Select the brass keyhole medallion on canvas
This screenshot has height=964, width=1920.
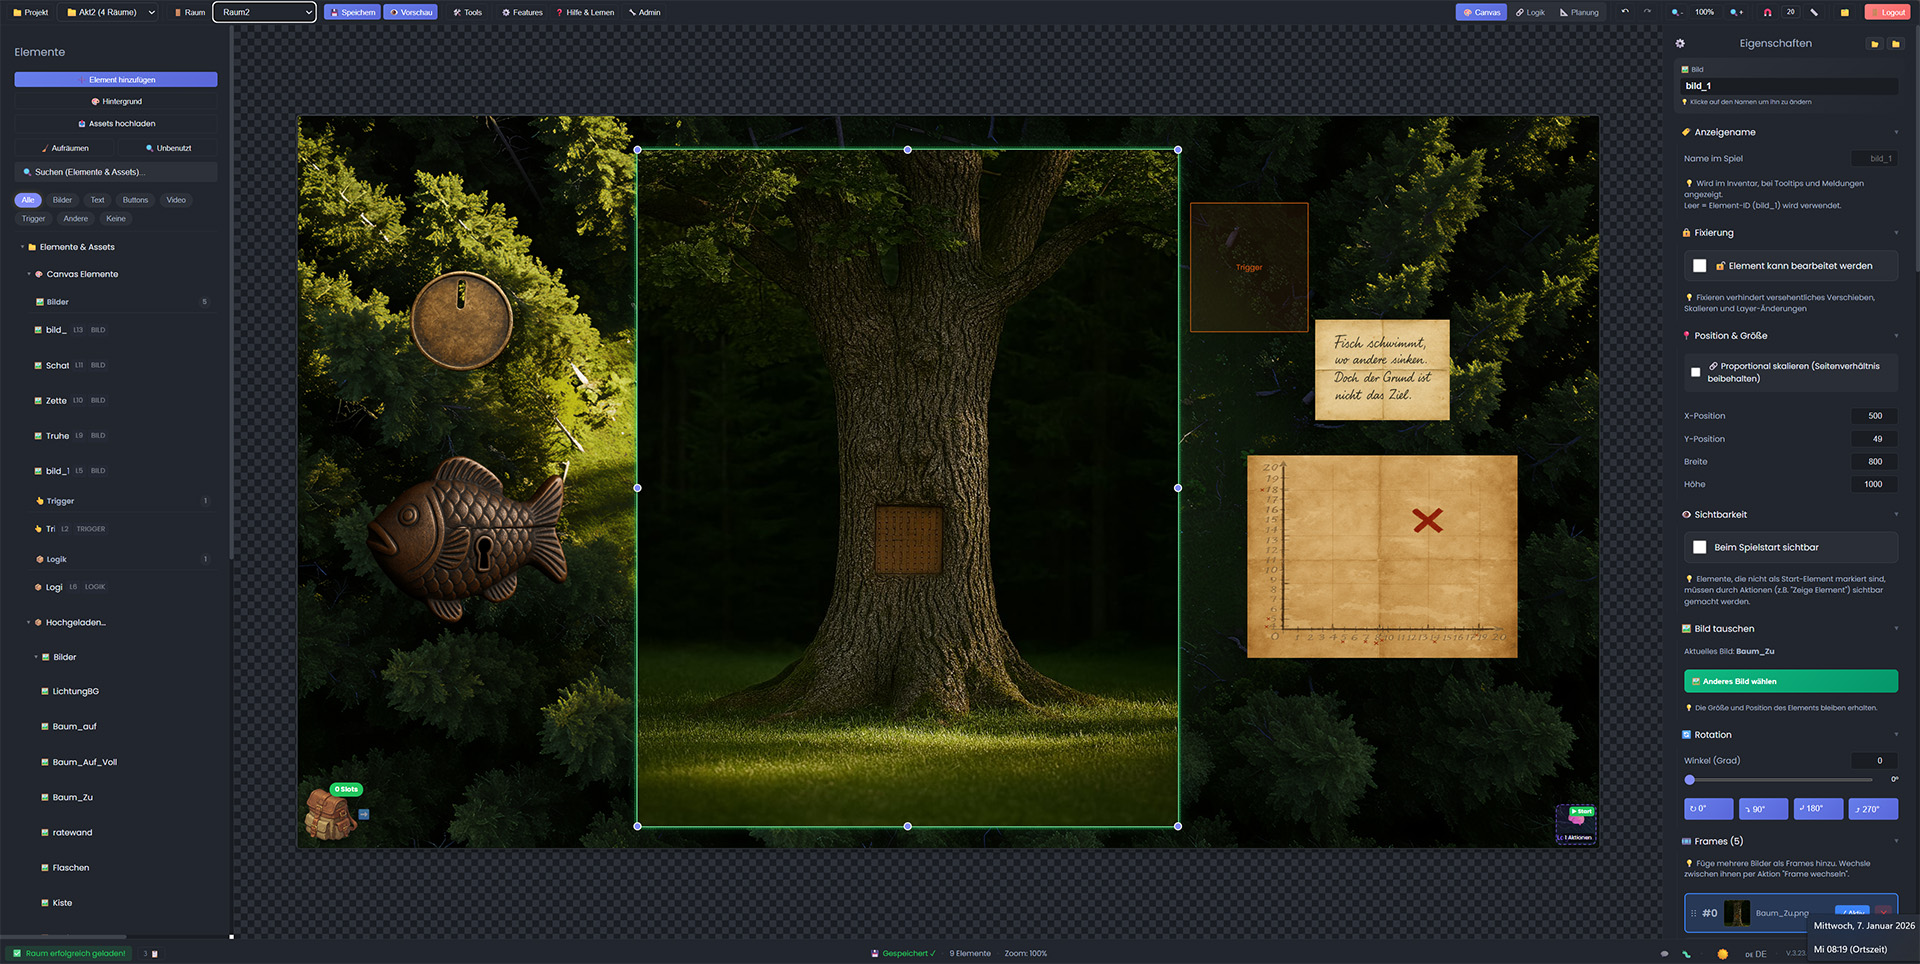462,320
